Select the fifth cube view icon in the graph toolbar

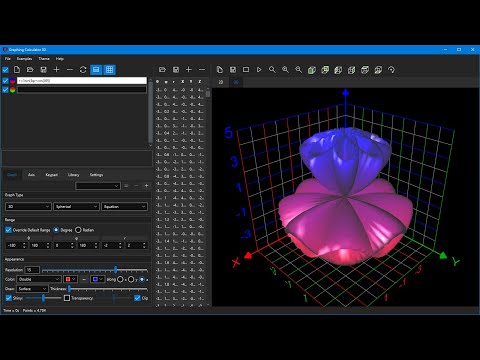tap(365, 70)
